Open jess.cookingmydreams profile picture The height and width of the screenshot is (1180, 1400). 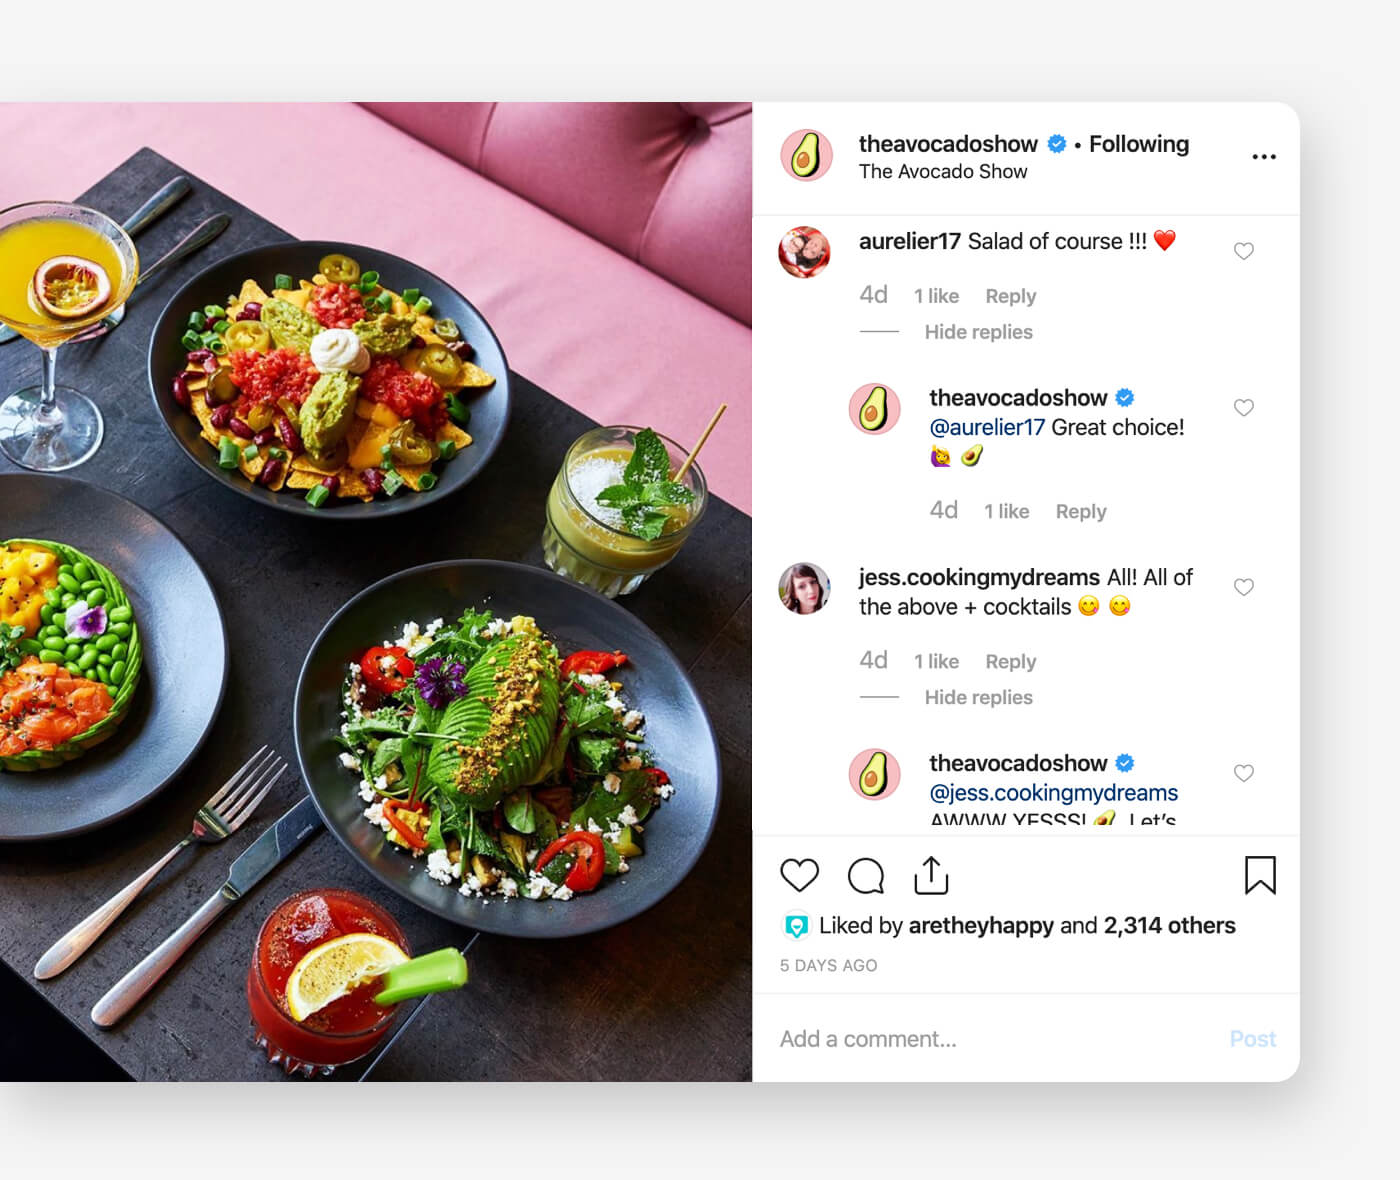coord(805,588)
